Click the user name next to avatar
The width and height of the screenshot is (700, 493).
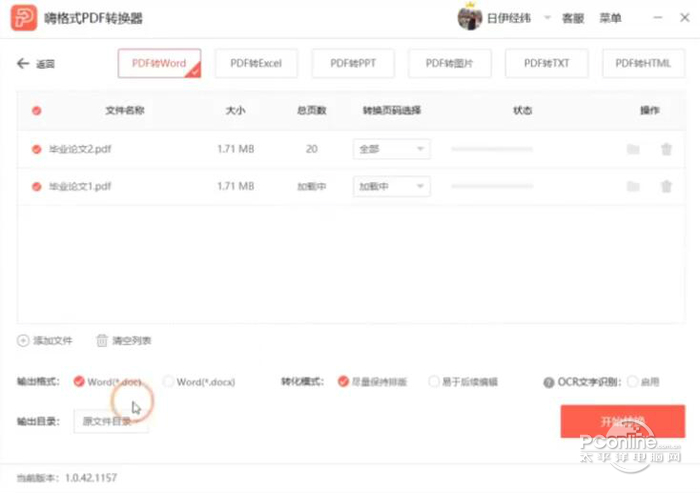tap(509, 18)
